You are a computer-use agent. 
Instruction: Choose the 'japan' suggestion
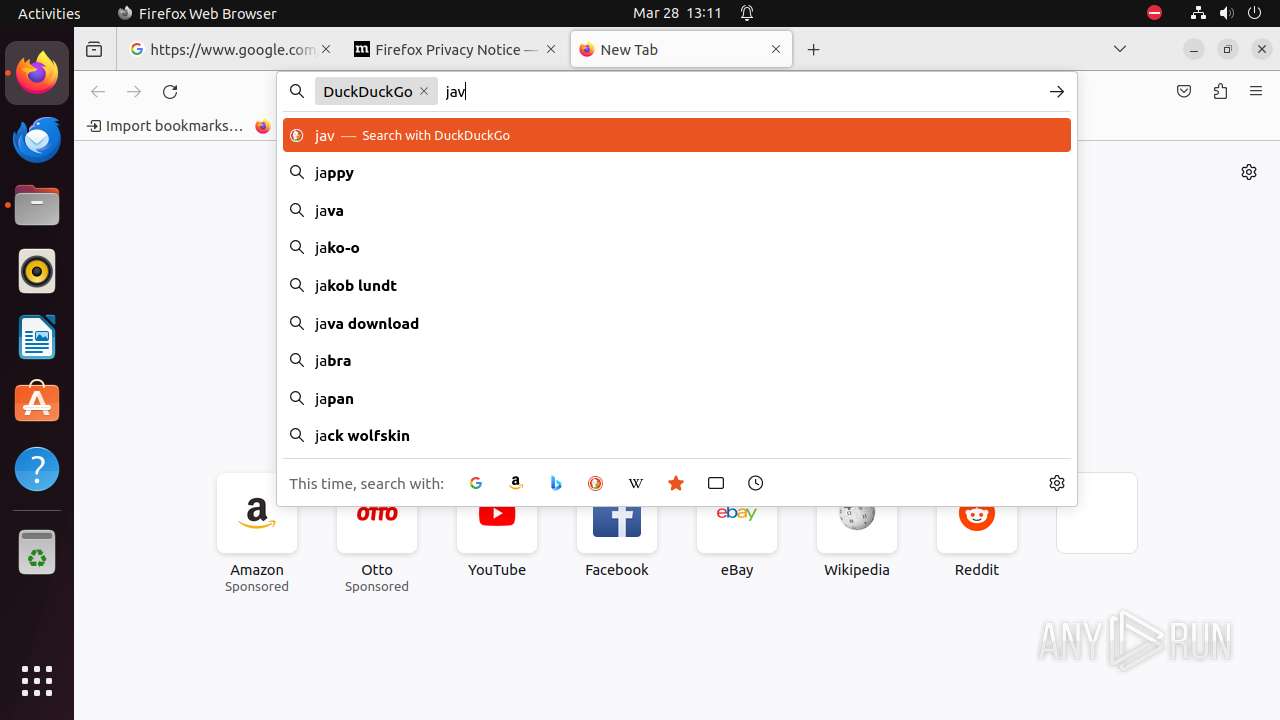(677, 399)
